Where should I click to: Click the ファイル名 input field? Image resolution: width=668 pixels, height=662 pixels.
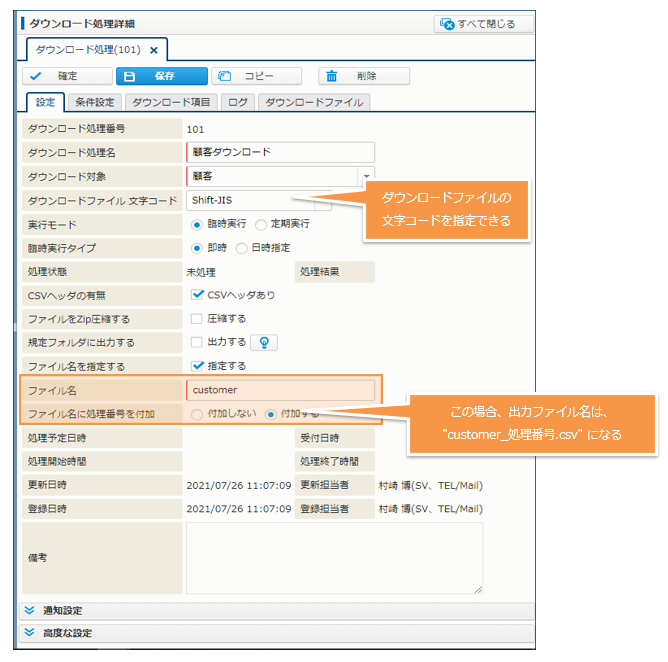tap(280, 390)
